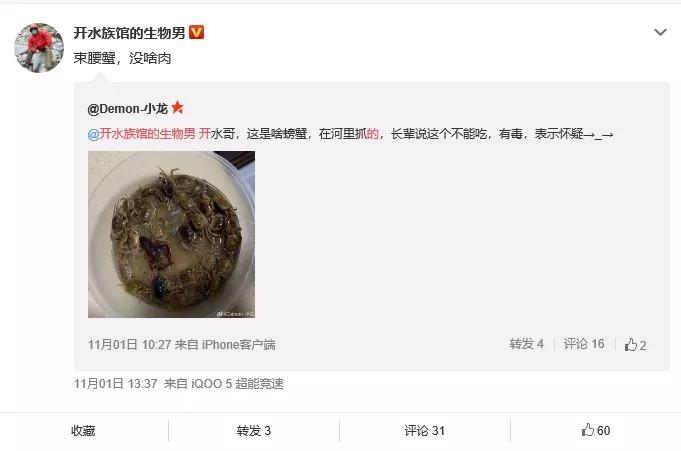Click the iQOO 5 超能竞速 source link

237,384
